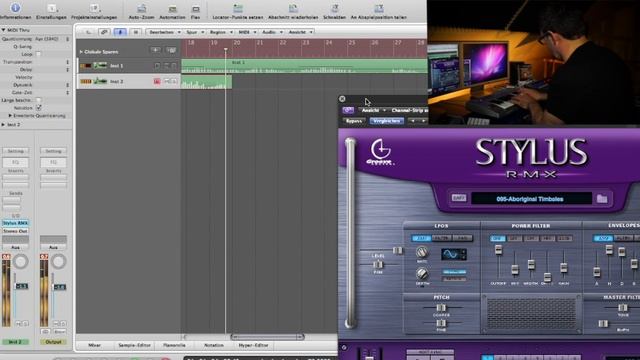Toggle the Notation checkbox
Screen dimensions: 640x360
click(x=38, y=108)
